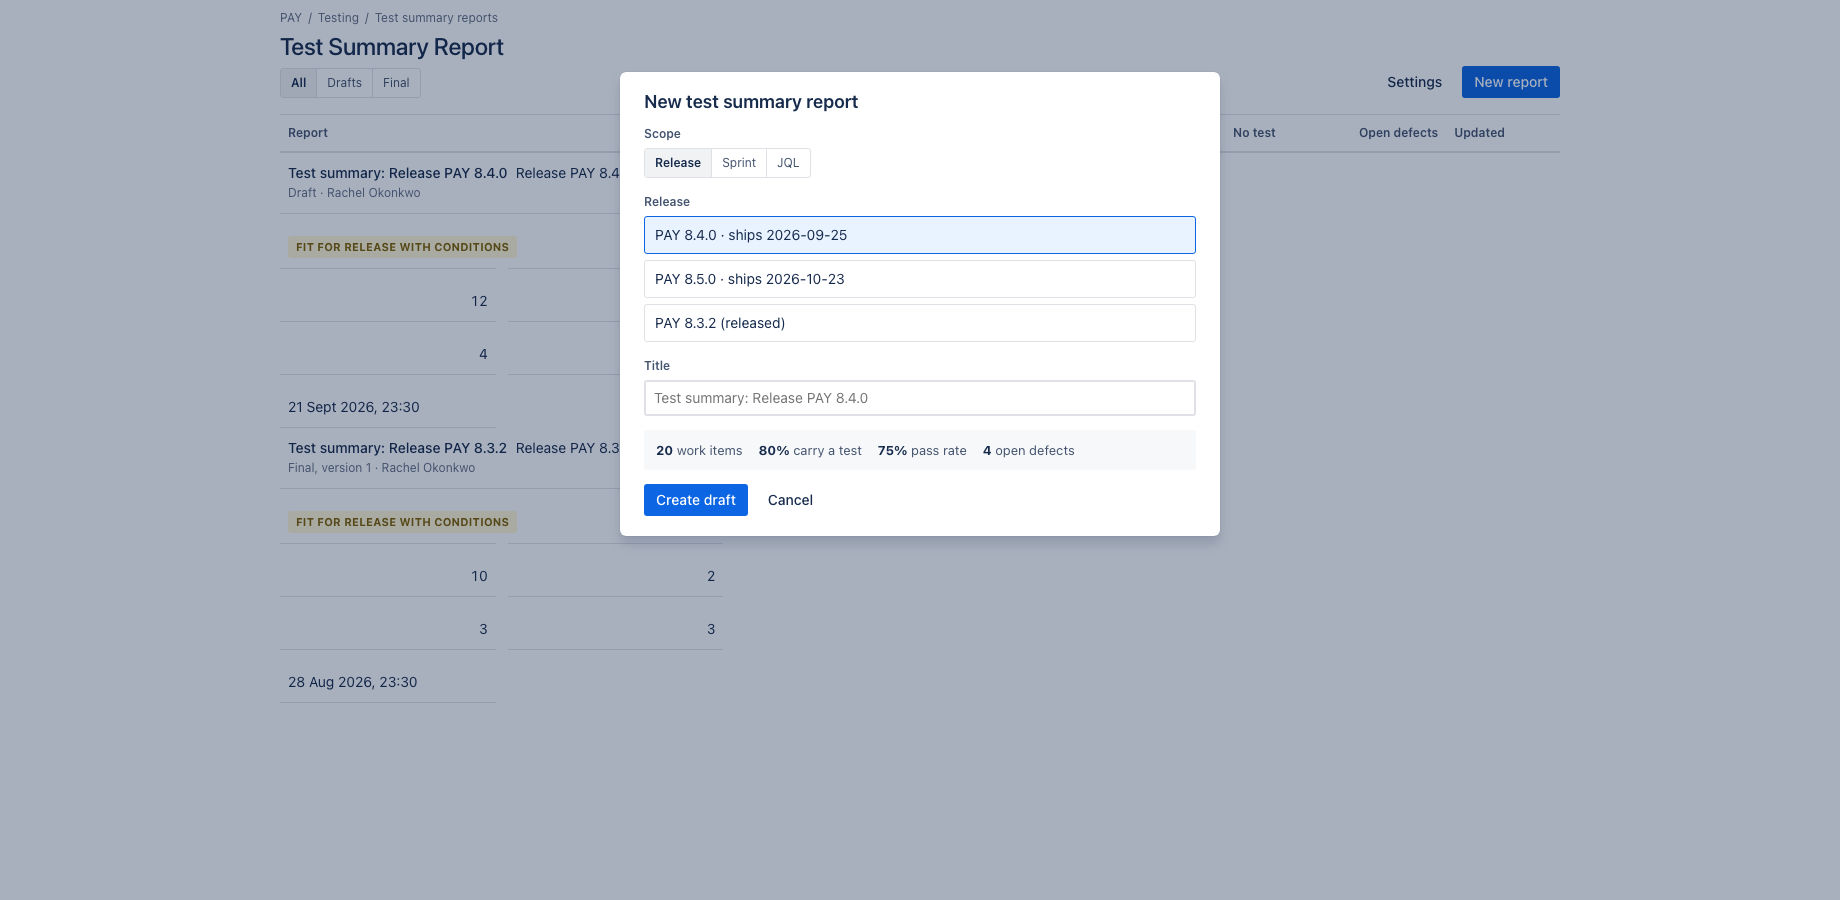Click '80% carry a test' stat
The width and height of the screenshot is (1840, 900).
(810, 451)
